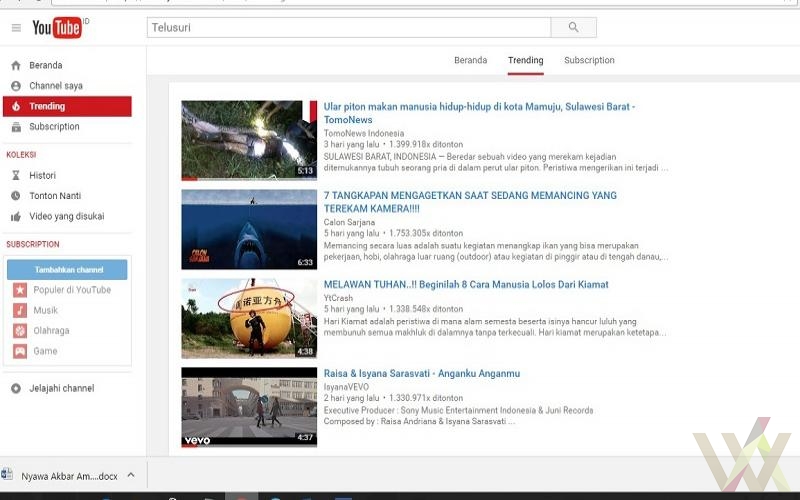Click the SUBSCRIPTION section heading
This screenshot has height=500, width=800.
(x=33, y=244)
